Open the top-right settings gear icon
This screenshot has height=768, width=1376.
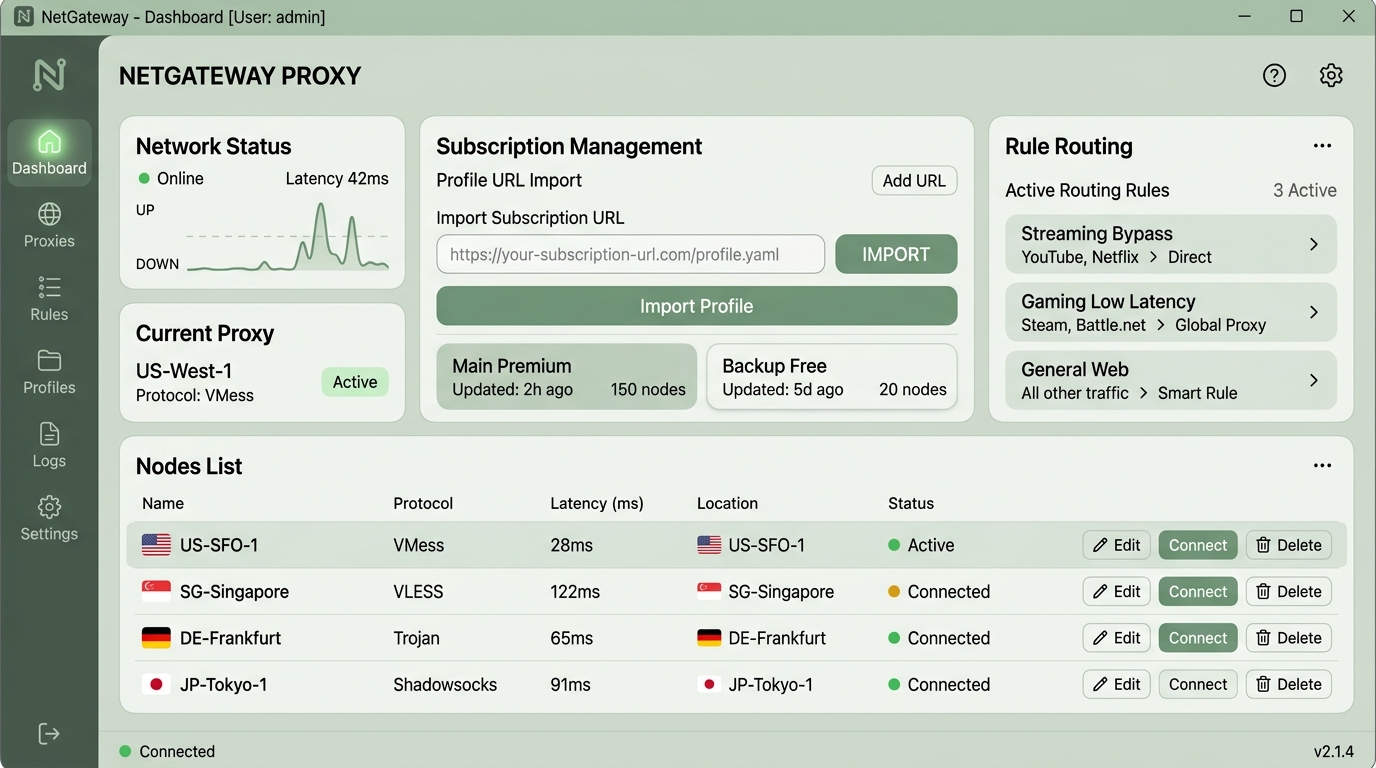click(1331, 75)
